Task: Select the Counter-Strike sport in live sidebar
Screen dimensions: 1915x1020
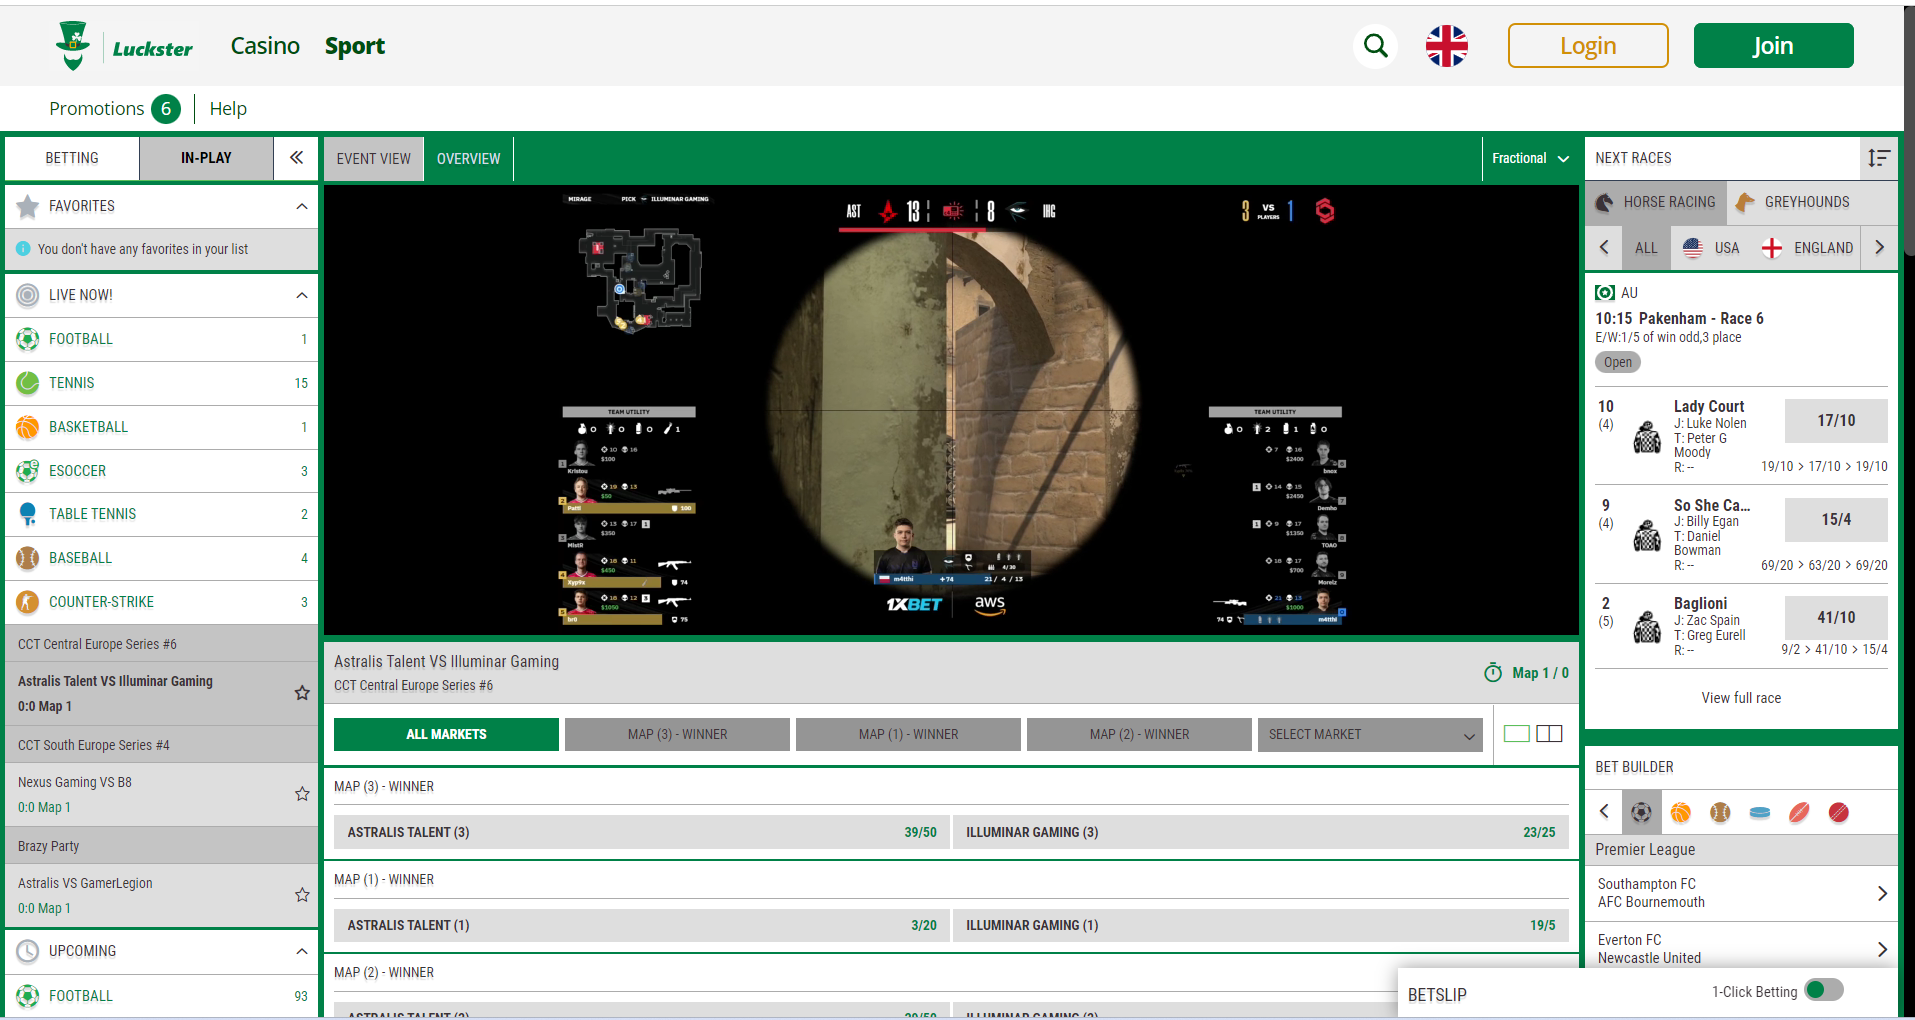Action: click(x=101, y=601)
